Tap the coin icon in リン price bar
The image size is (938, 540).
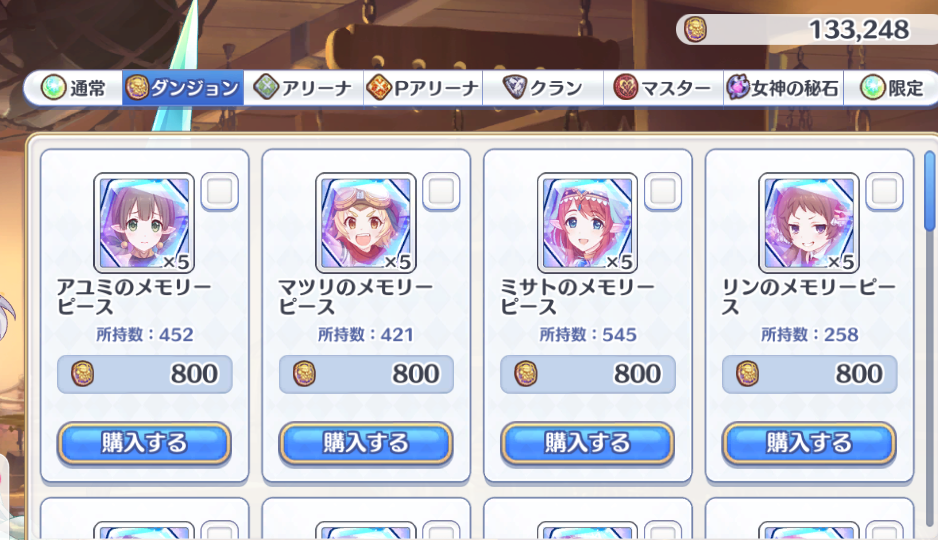pos(747,374)
